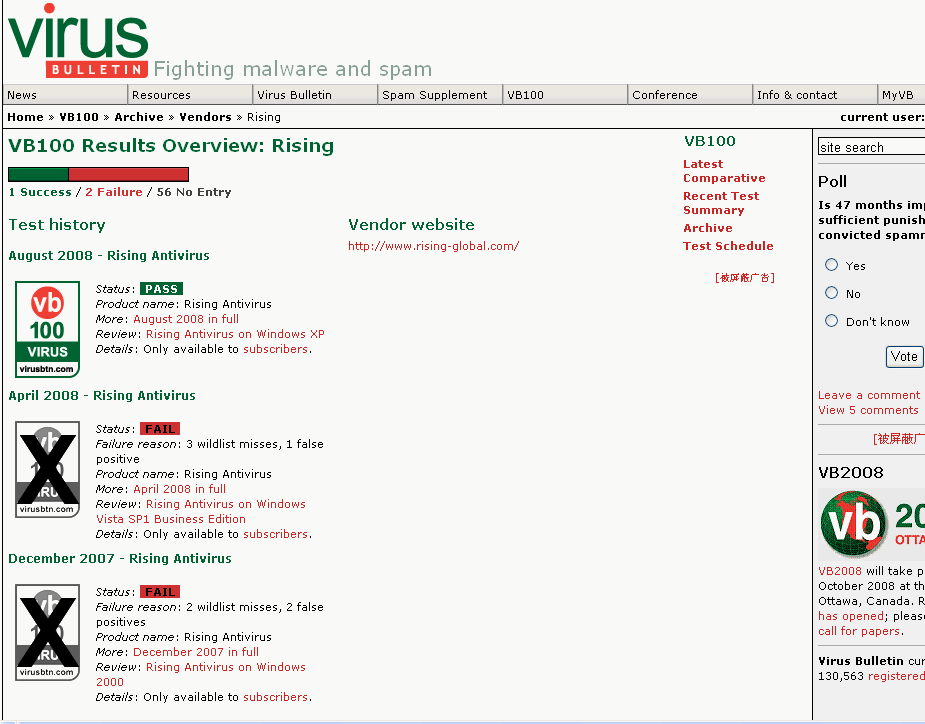Image resolution: width=925 pixels, height=724 pixels.
Task: Click has opened registration link
Action: (851, 616)
